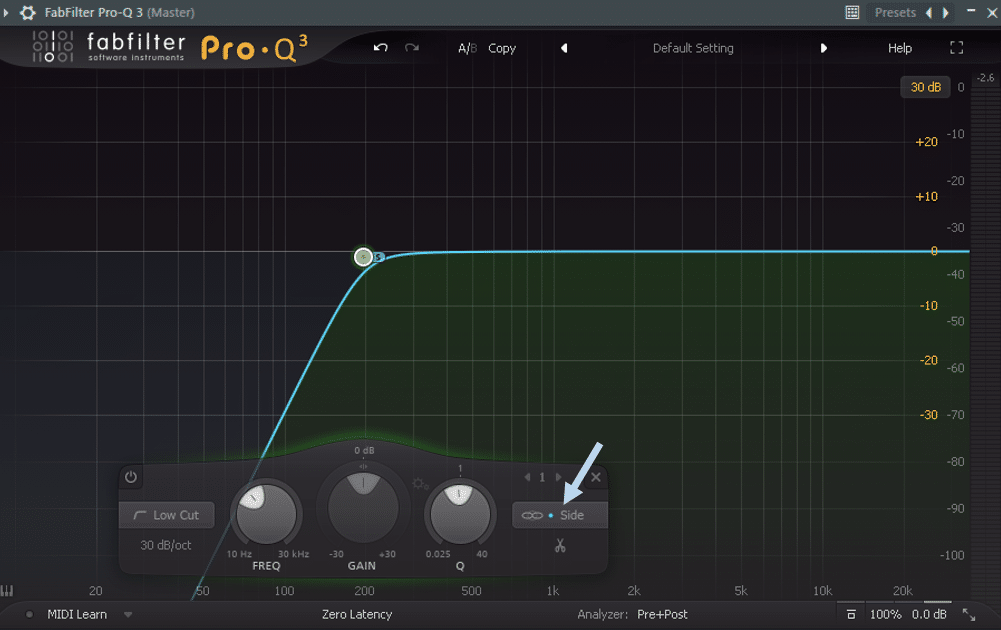Click the gain pan marker above GAIN knob
The image size is (1001, 630).
pyautogui.click(x=363, y=466)
